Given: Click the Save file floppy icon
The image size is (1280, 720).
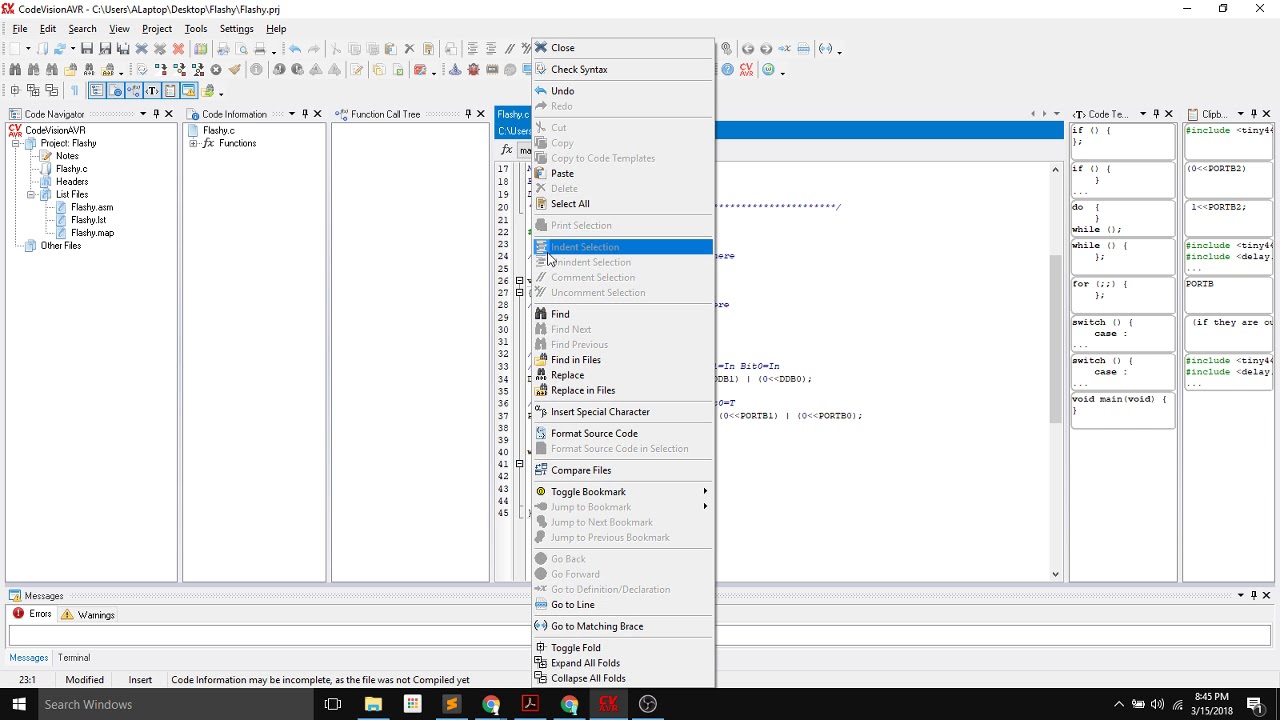Looking at the screenshot, I should tap(87, 49).
